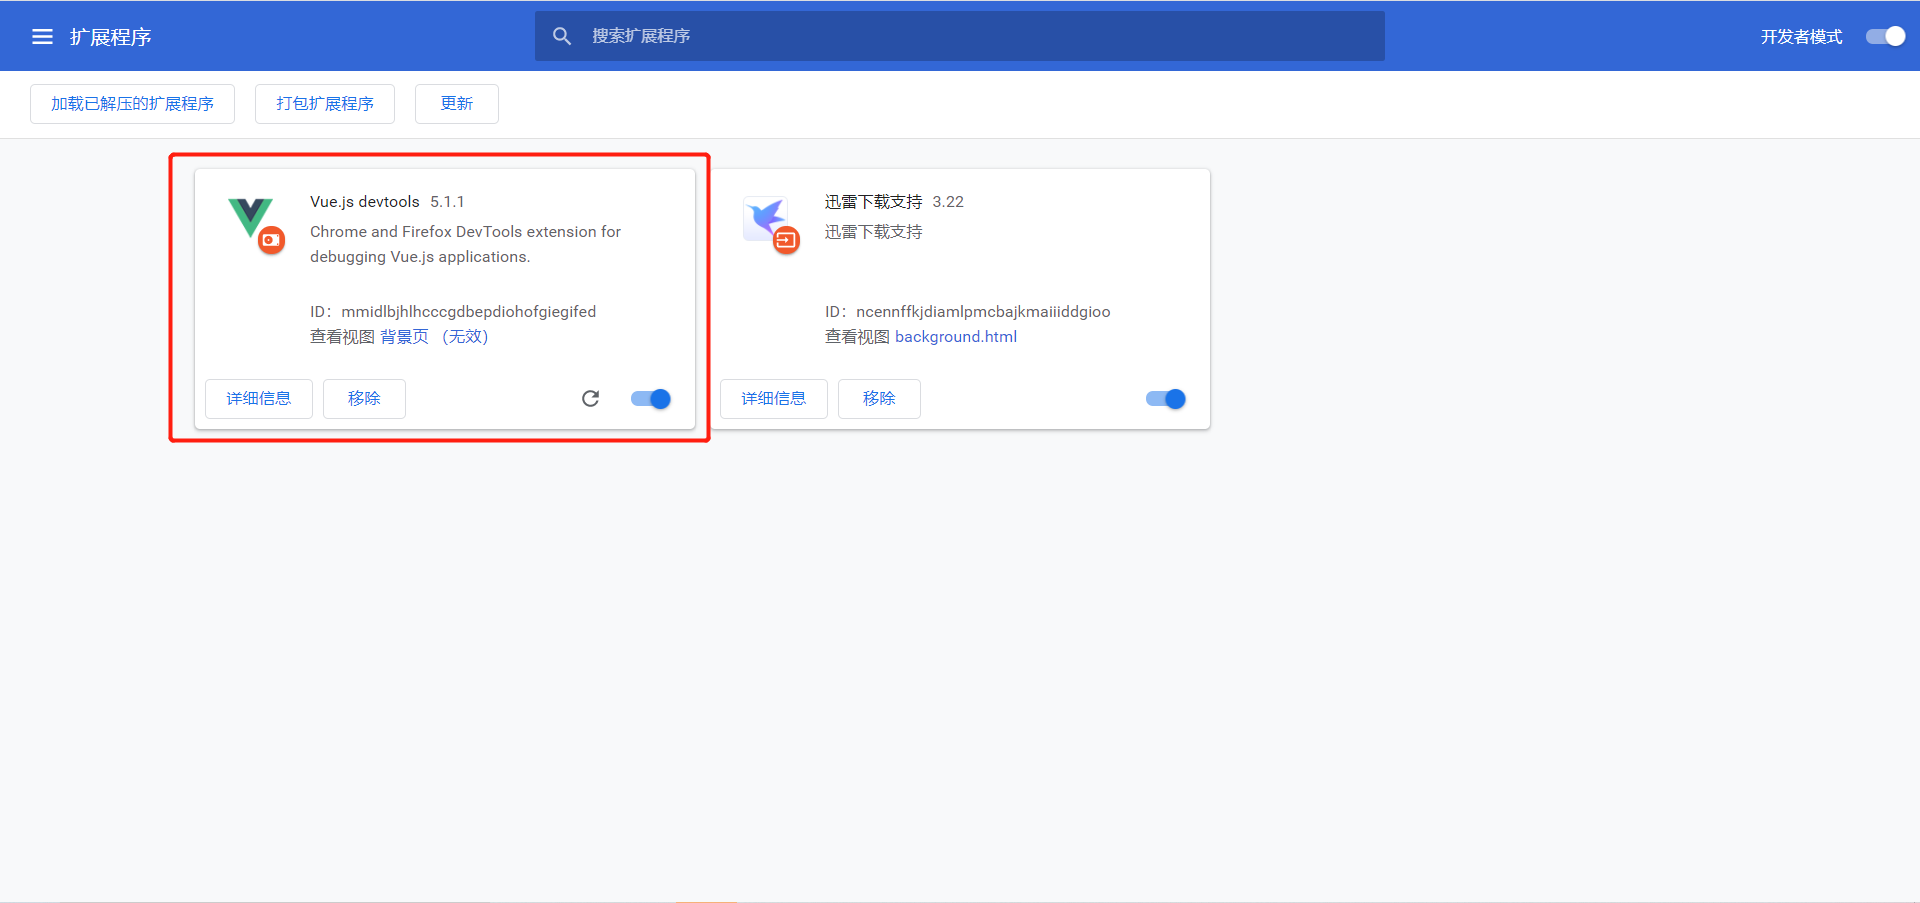Remove the Vue.js devtools extension

(x=364, y=399)
